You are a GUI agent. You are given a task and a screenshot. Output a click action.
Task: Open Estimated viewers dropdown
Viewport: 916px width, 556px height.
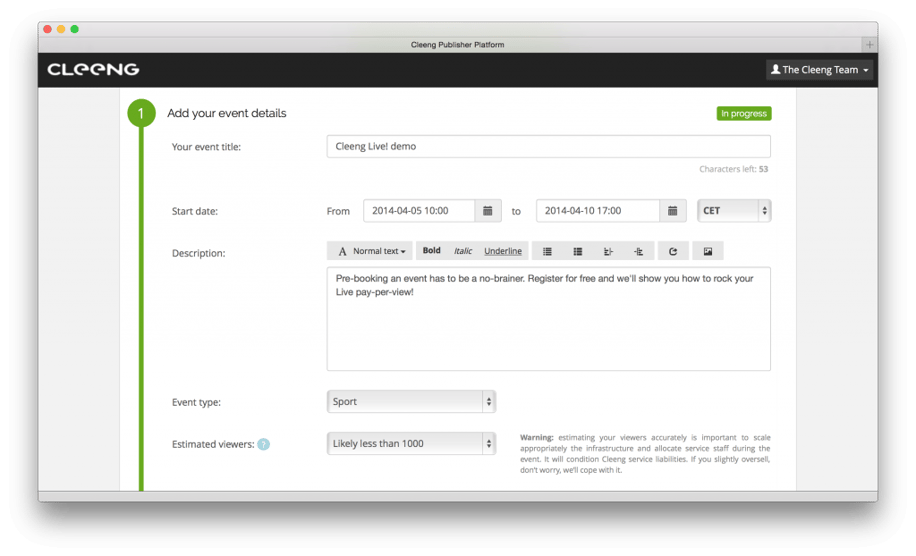pyautogui.click(x=411, y=444)
